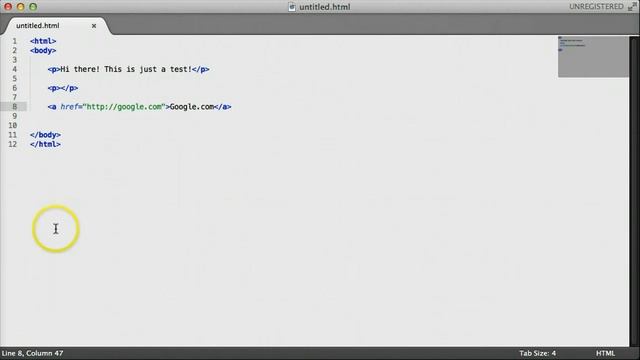
Task: Click line number 1 in the gutter
Action: tap(15, 41)
